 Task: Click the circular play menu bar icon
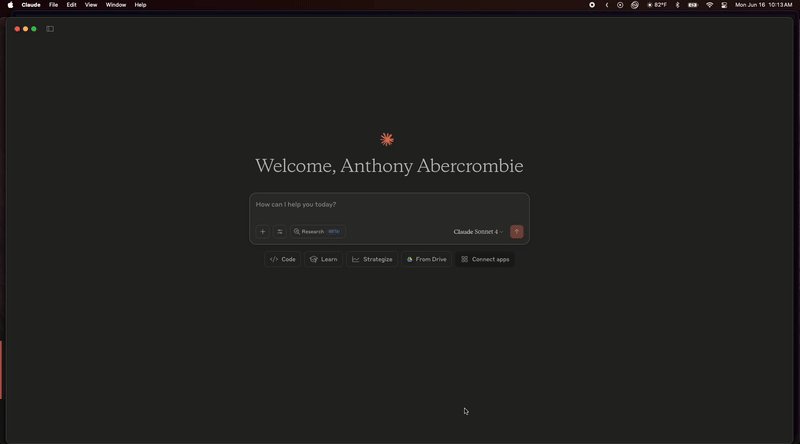point(620,5)
